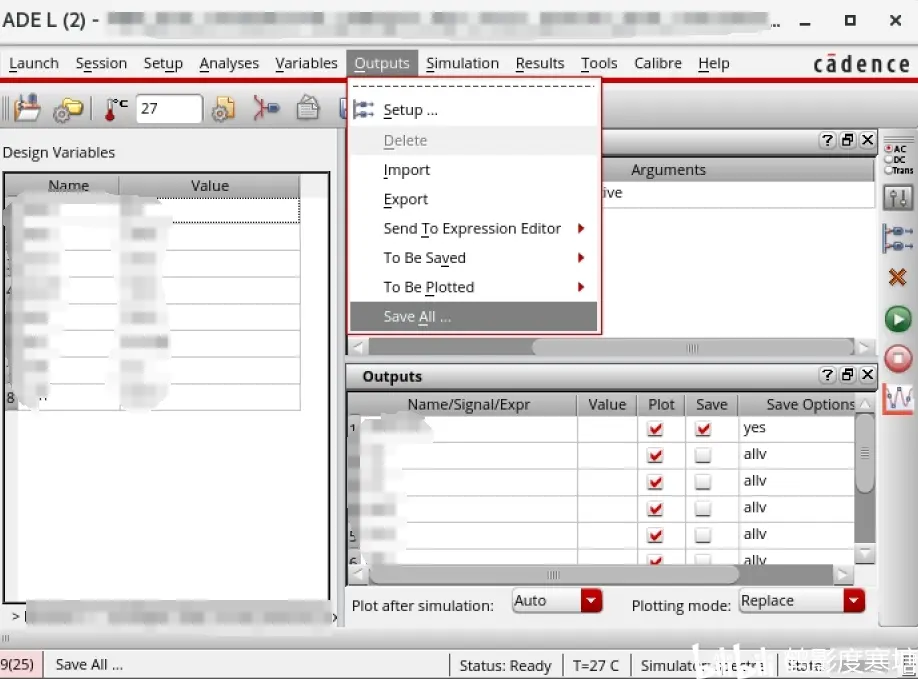
Task: Choose Save All from Outputs menu
Action: pyautogui.click(x=473, y=317)
